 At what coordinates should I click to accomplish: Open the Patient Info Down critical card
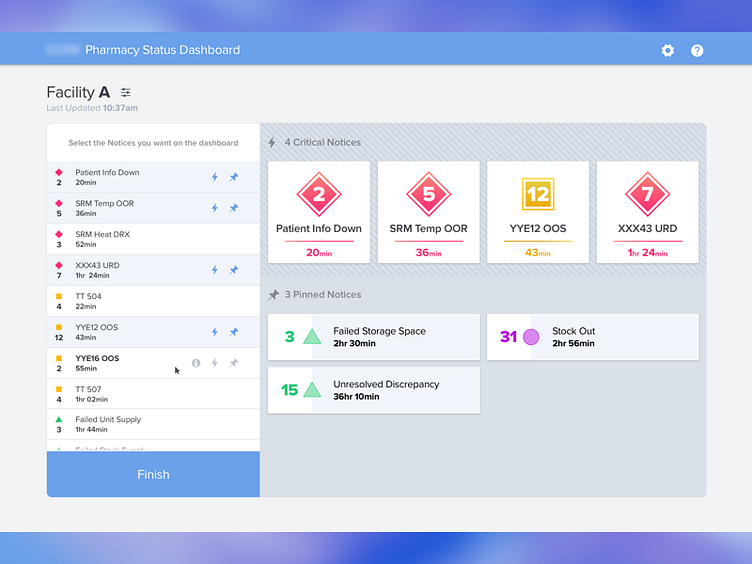pos(319,212)
